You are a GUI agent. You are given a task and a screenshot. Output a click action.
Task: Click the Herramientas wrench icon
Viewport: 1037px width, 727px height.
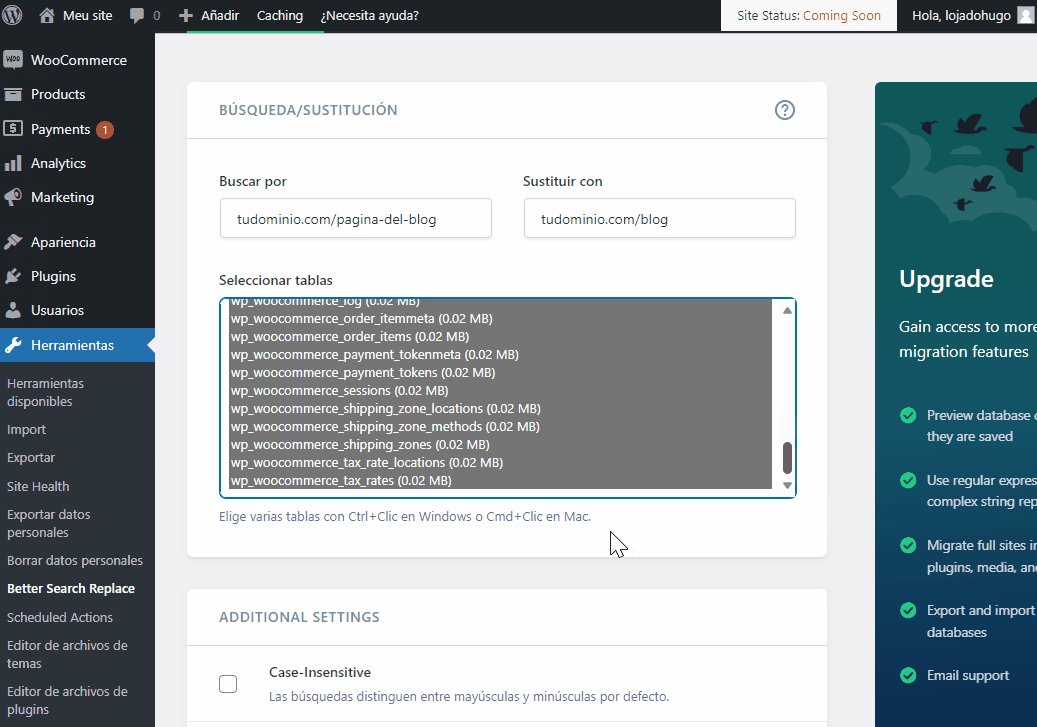[x=13, y=345]
